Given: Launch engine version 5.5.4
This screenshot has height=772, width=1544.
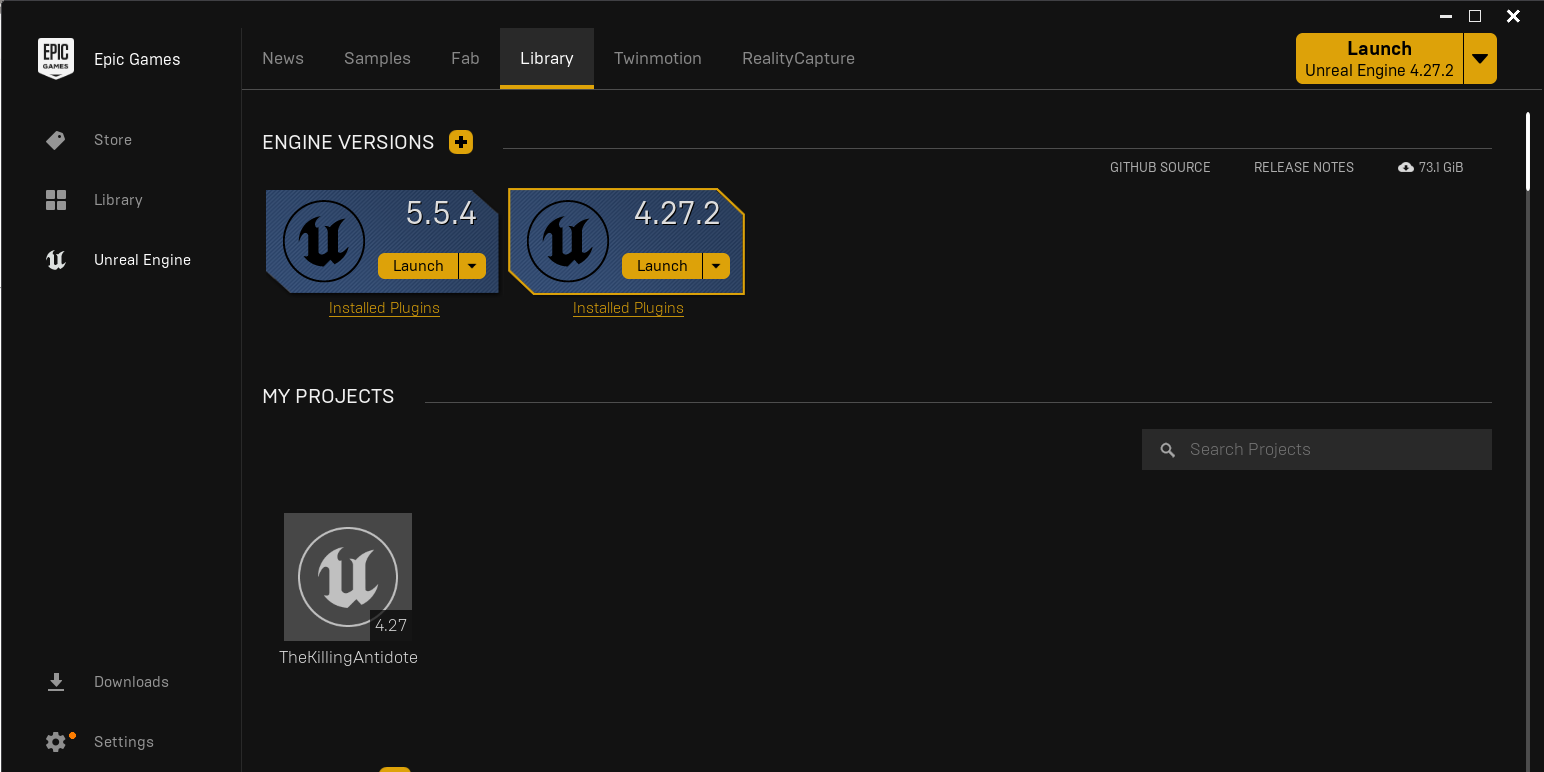Looking at the screenshot, I should [x=418, y=266].
